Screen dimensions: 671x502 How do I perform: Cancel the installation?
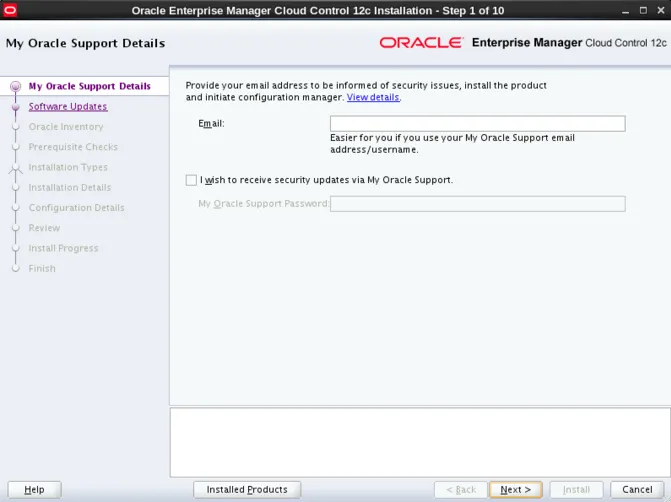(x=637, y=490)
